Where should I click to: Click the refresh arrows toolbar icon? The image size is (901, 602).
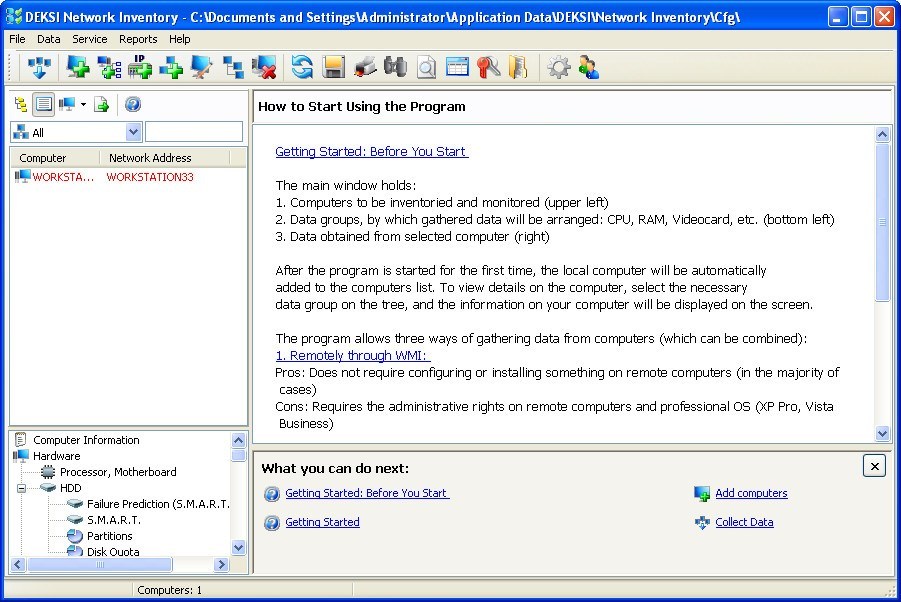pyautogui.click(x=302, y=68)
